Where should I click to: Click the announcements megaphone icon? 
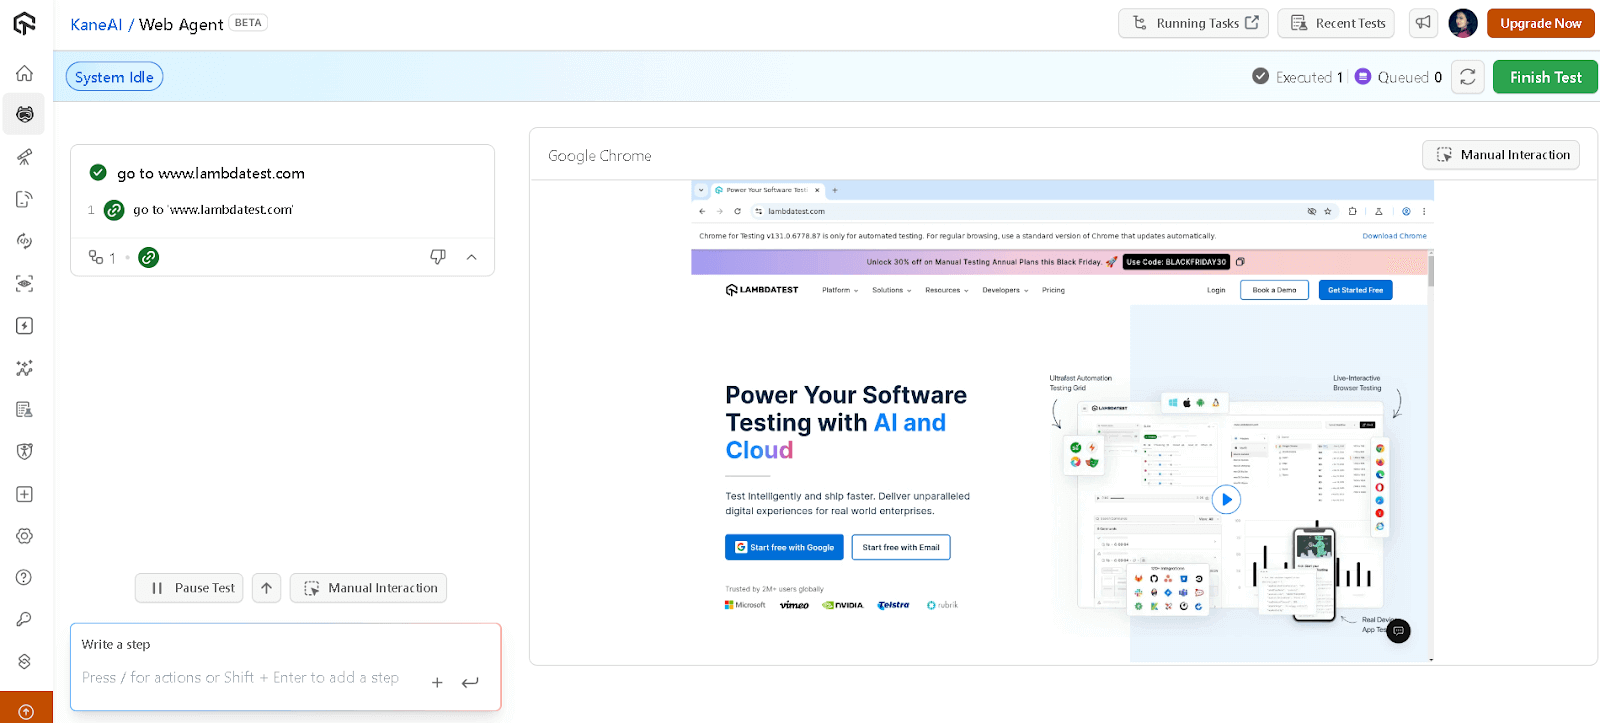(1423, 23)
